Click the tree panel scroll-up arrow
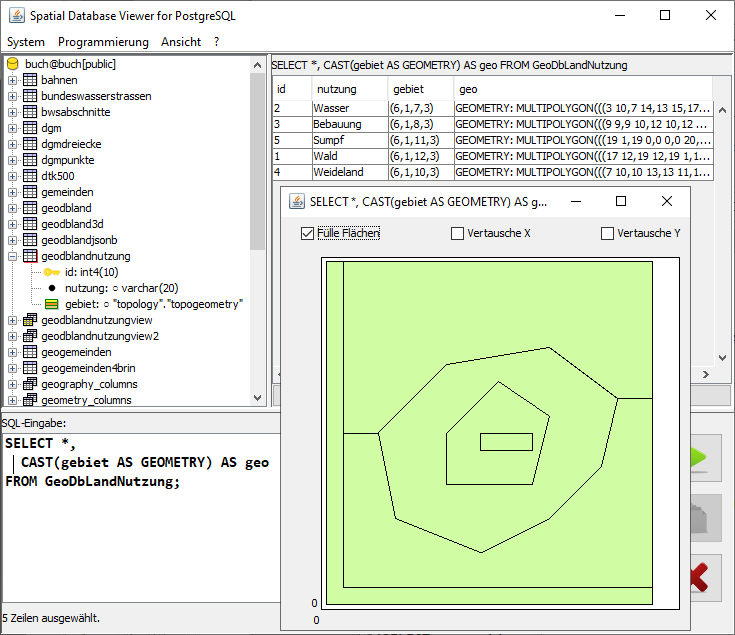Image resolution: width=735 pixels, height=635 pixels. tap(257, 65)
